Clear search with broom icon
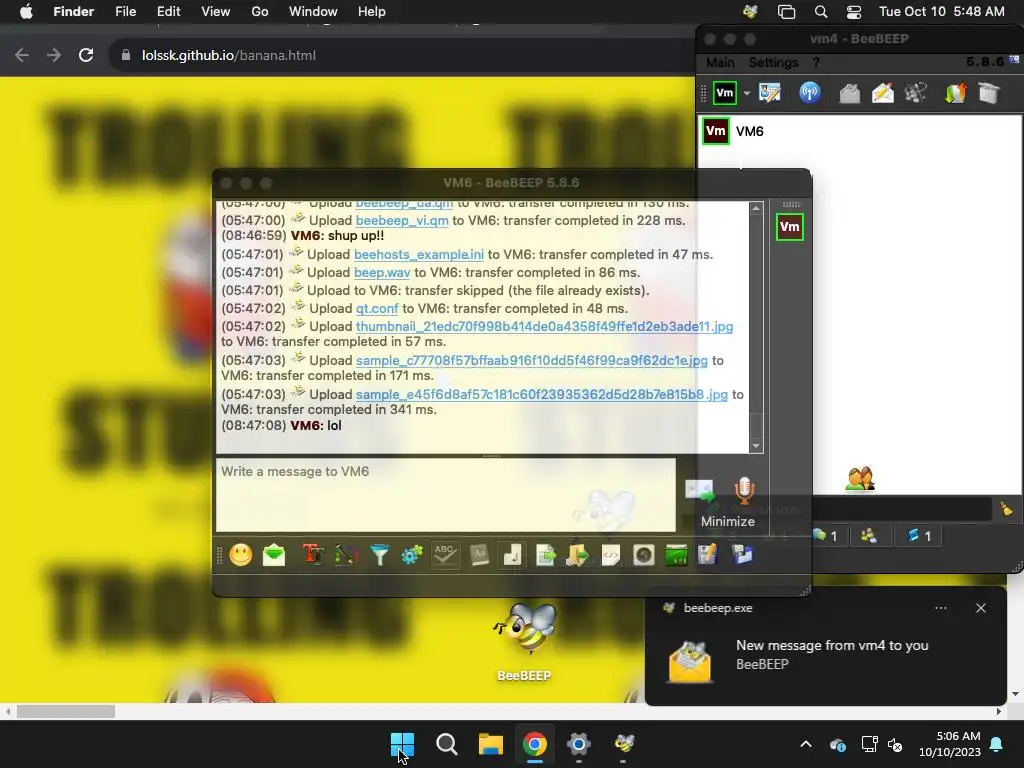Screen dimensions: 1024x768 (x=1006, y=509)
